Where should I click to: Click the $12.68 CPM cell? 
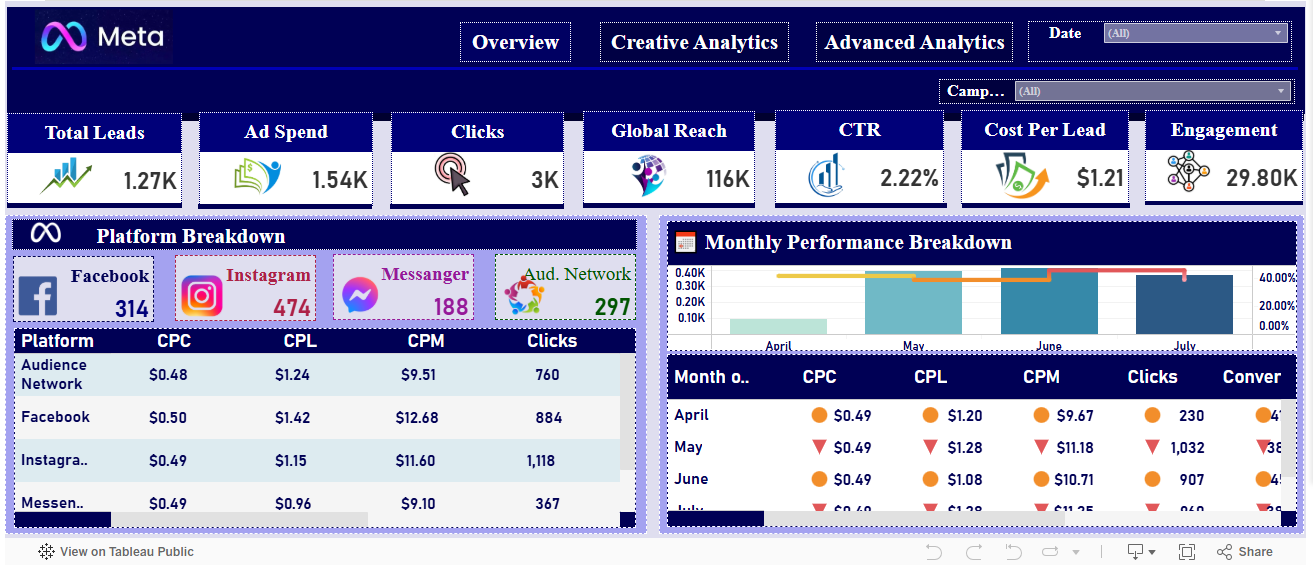click(417, 418)
